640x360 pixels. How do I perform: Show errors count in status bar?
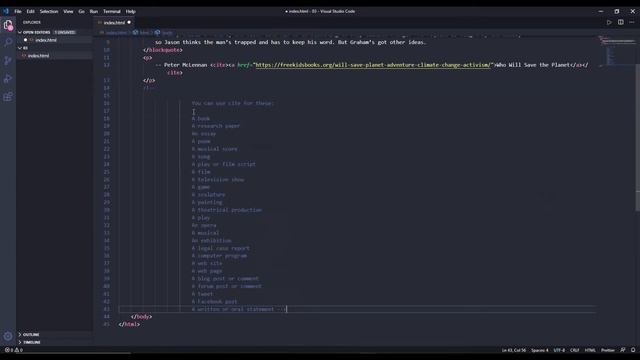(x=9, y=350)
